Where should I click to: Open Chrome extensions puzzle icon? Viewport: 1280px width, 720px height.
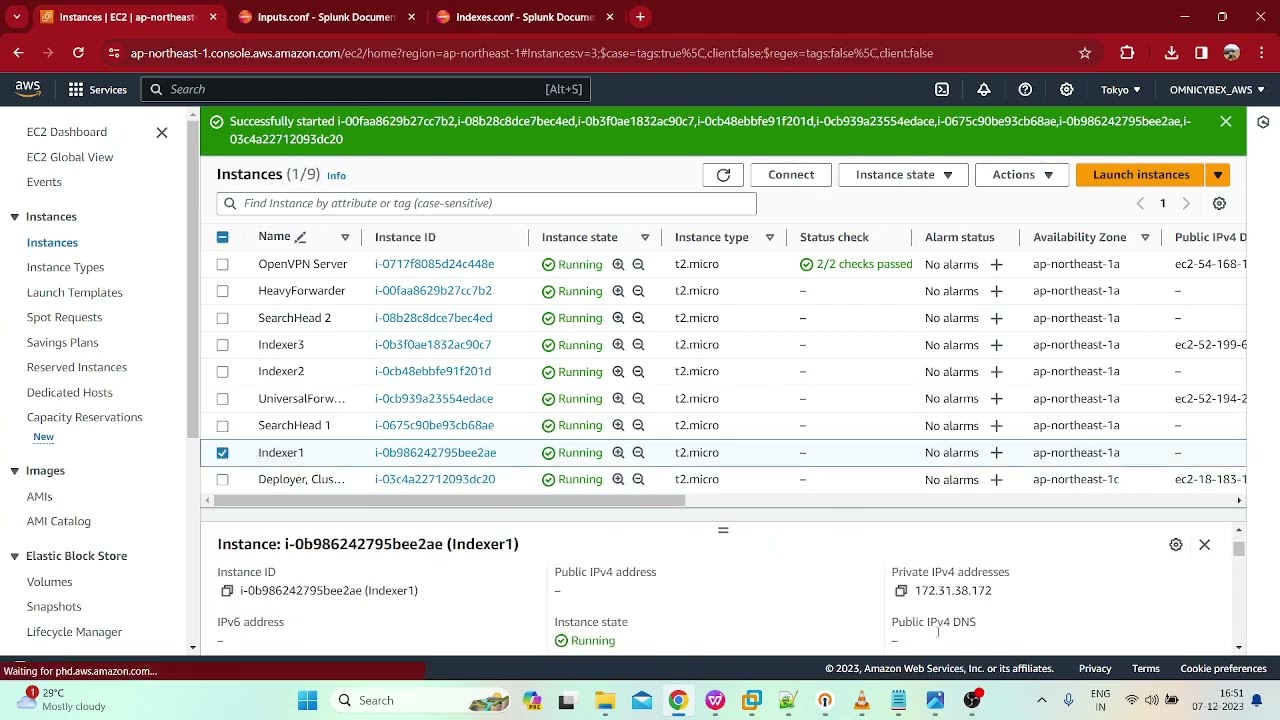click(1127, 53)
